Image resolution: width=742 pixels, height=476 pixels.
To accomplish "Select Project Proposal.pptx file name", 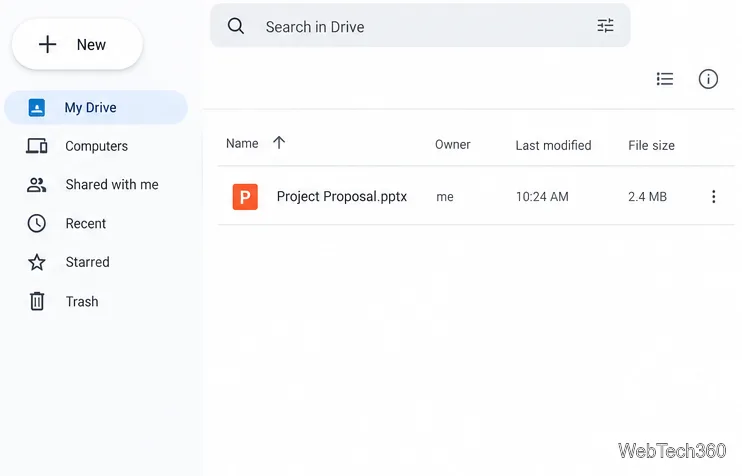I will 342,196.
